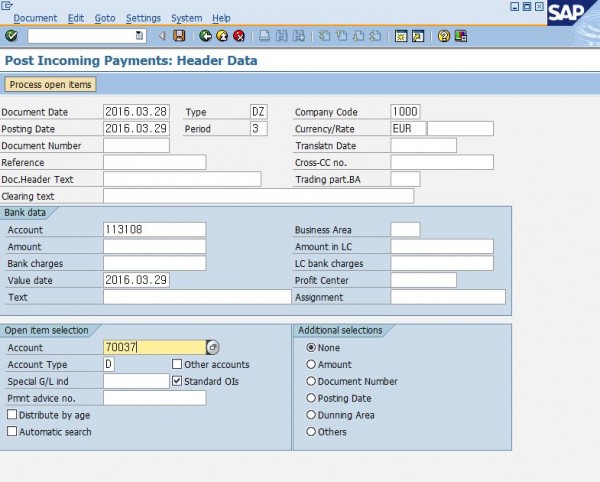Click the Process open items button
The image size is (600, 482).
click(50, 85)
